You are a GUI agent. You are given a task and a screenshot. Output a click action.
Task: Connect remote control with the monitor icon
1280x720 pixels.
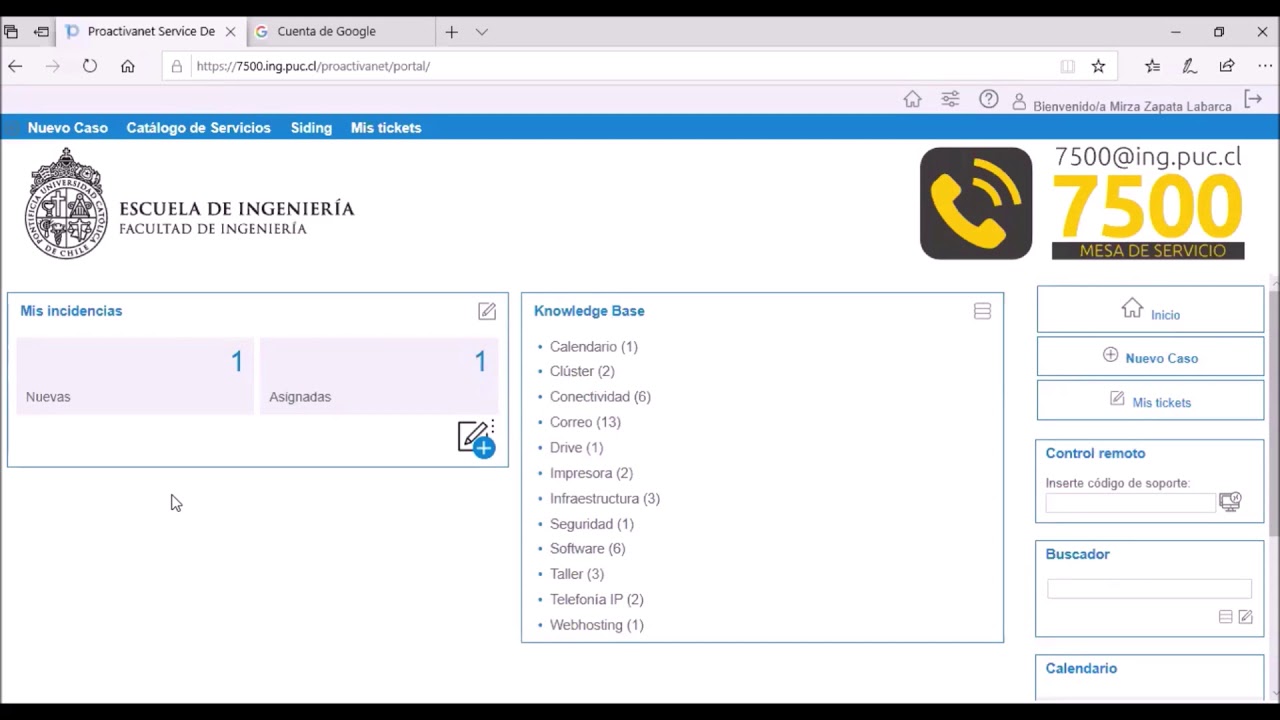click(x=1230, y=501)
